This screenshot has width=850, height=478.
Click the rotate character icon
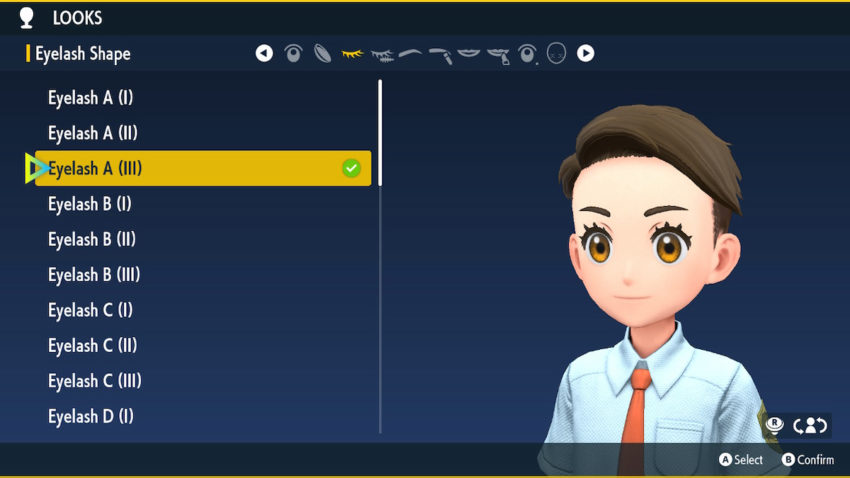coord(810,425)
